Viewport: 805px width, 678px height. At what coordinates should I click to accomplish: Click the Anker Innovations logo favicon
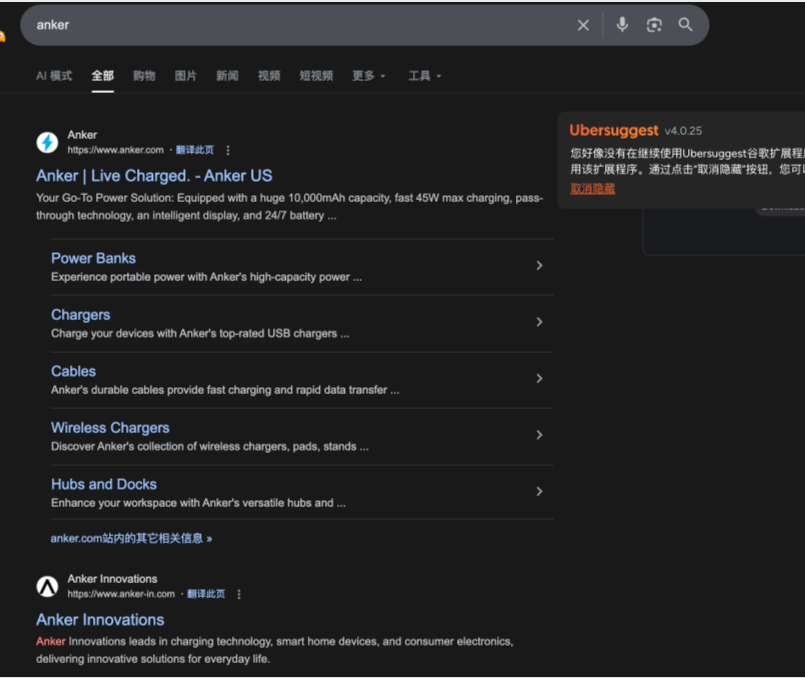(47, 586)
